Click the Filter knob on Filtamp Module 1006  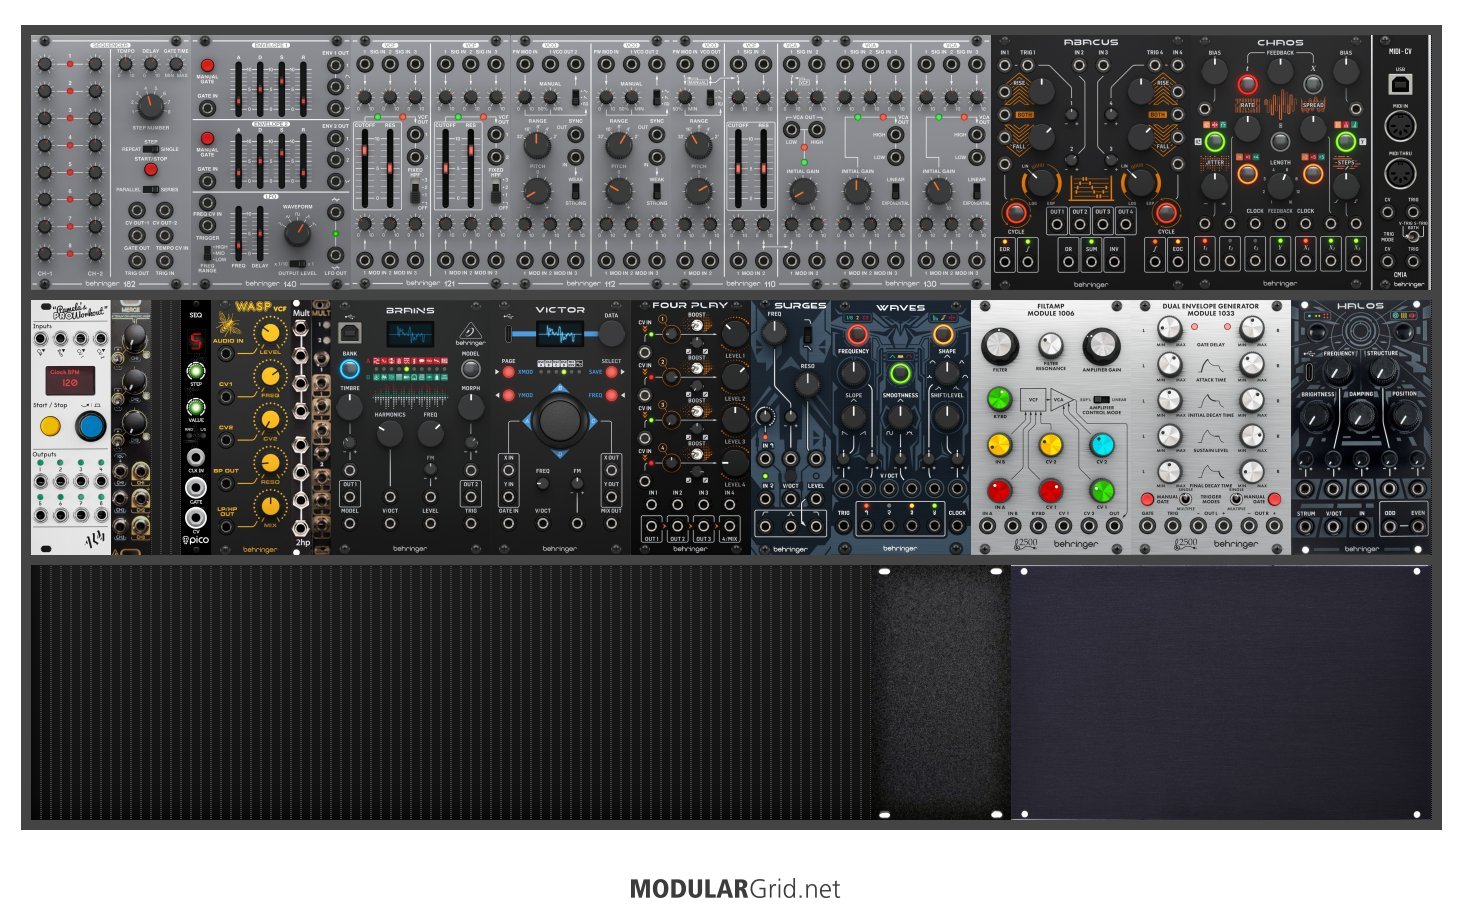pyautogui.click(x=999, y=346)
